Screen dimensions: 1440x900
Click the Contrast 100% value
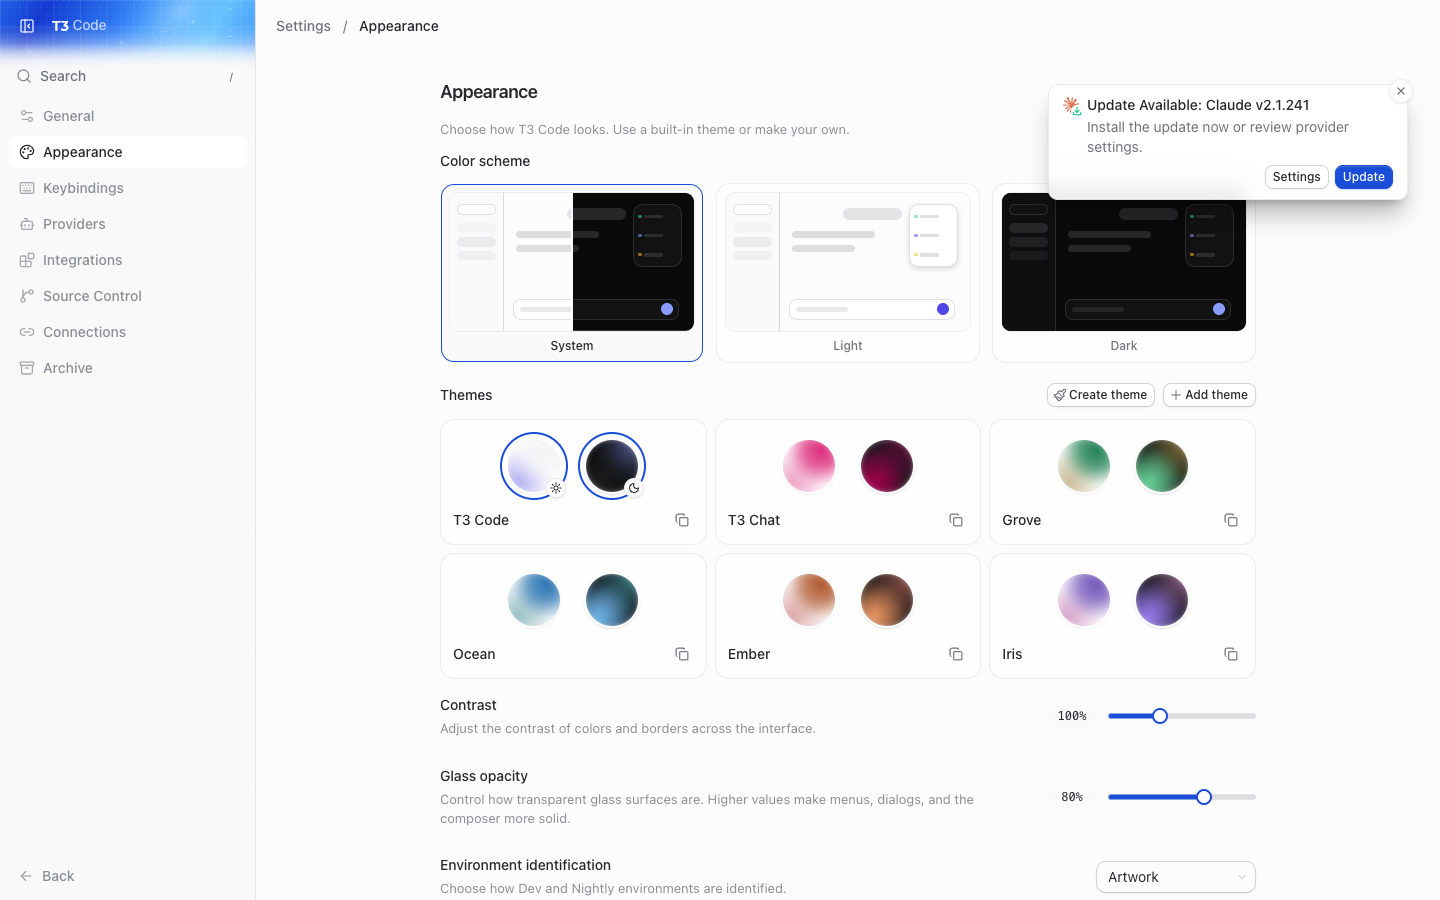(x=1072, y=716)
